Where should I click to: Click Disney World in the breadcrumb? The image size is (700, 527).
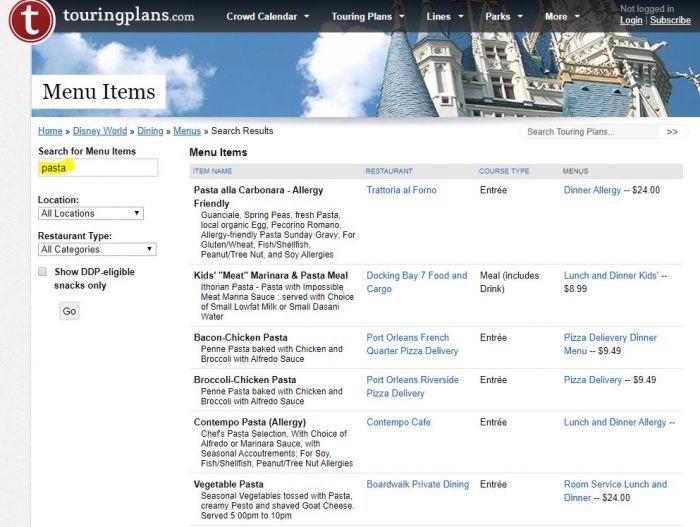pyautogui.click(x=100, y=131)
